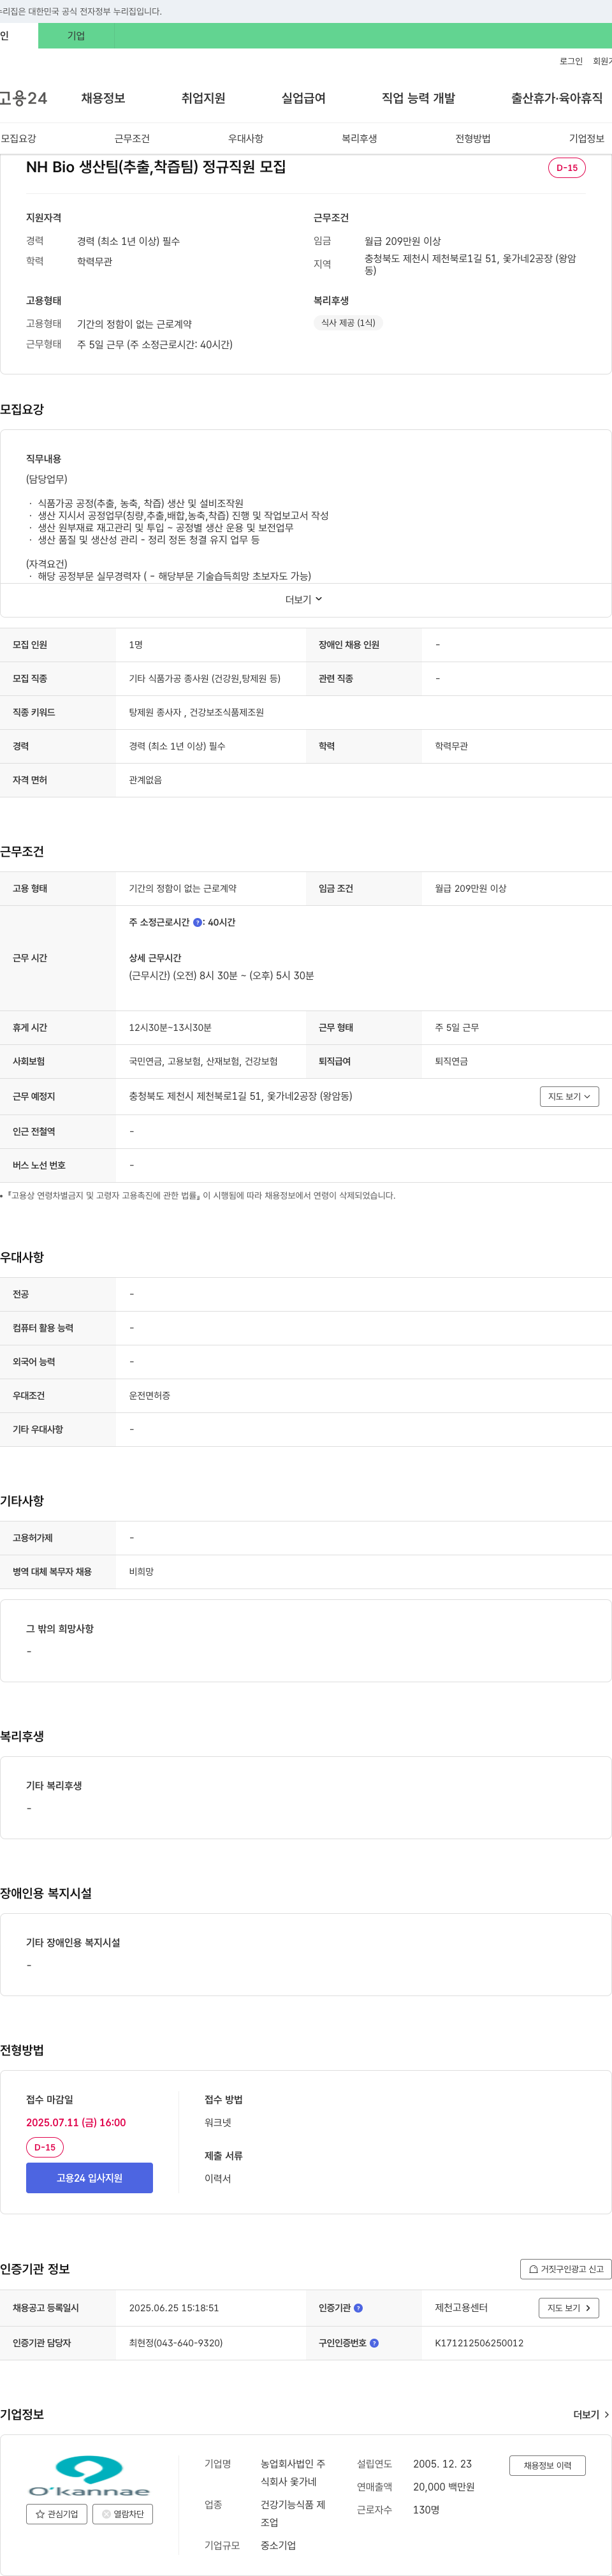This screenshot has width=612, height=2576.
Task: Switch to the 기업 tab
Action: click(76, 36)
